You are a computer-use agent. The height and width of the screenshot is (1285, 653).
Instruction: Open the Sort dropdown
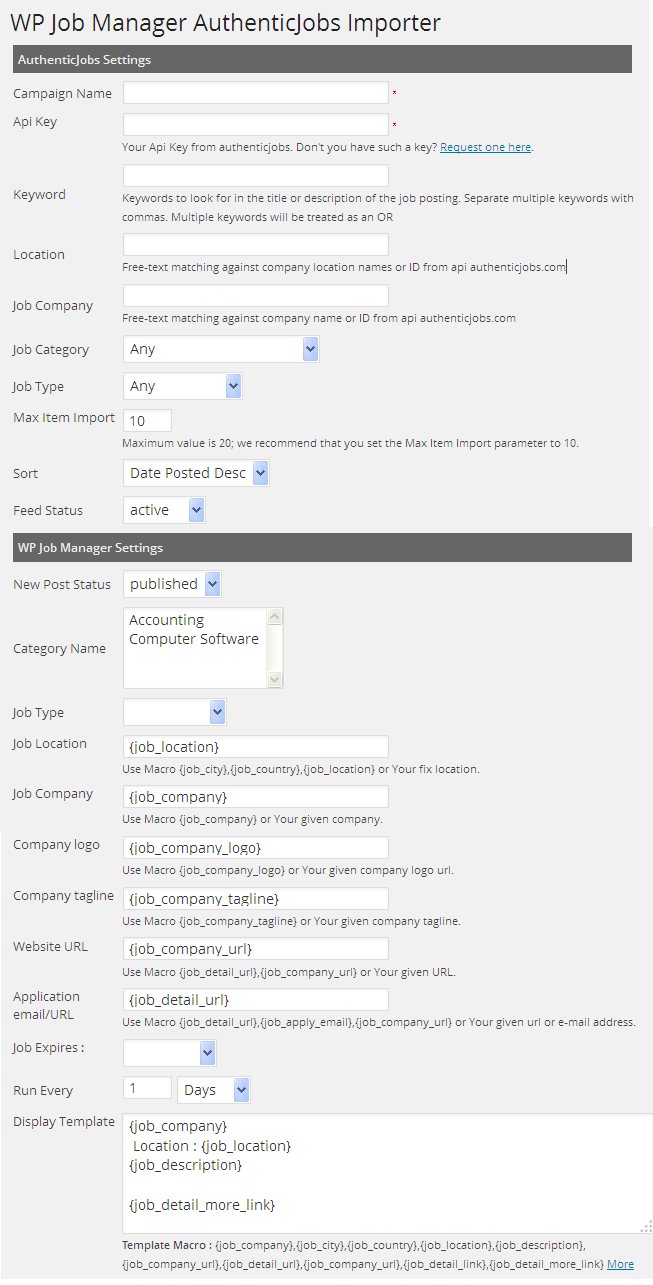tap(196, 473)
